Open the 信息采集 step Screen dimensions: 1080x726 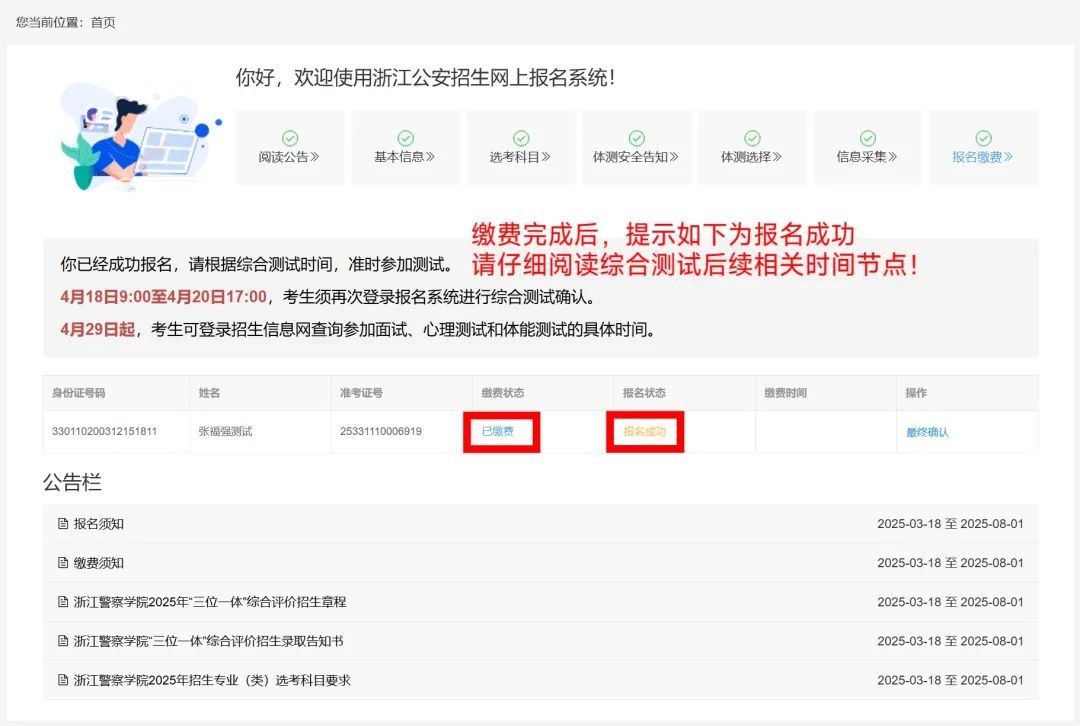click(867, 147)
